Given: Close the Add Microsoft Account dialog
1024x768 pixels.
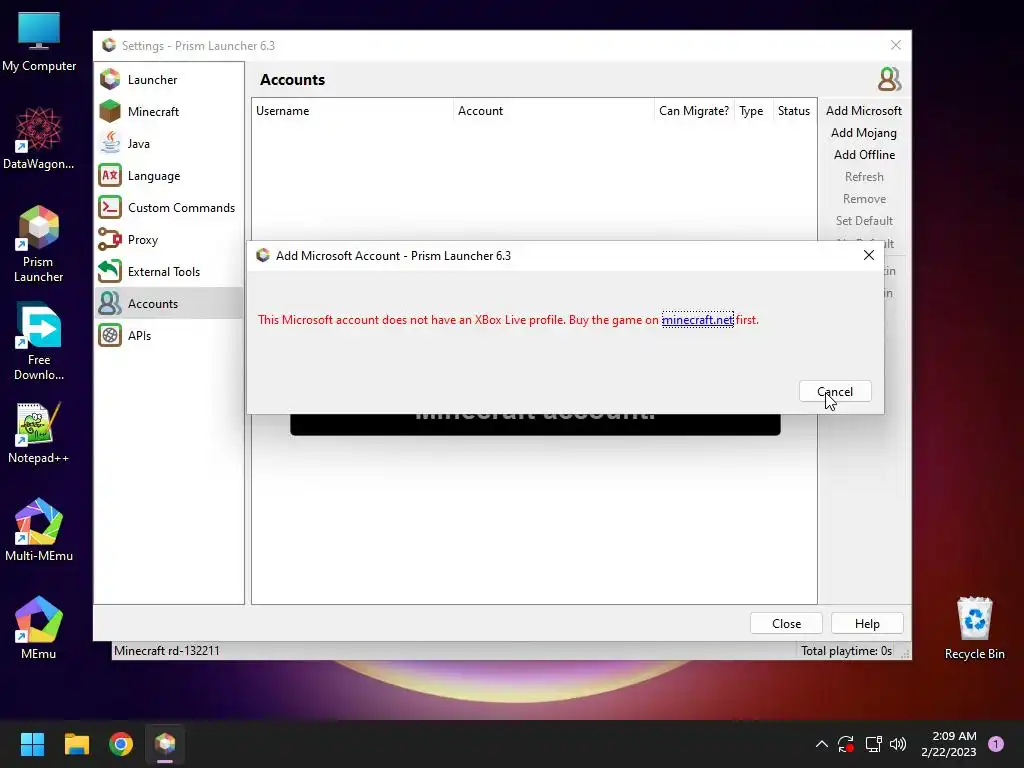Looking at the screenshot, I should coord(869,255).
